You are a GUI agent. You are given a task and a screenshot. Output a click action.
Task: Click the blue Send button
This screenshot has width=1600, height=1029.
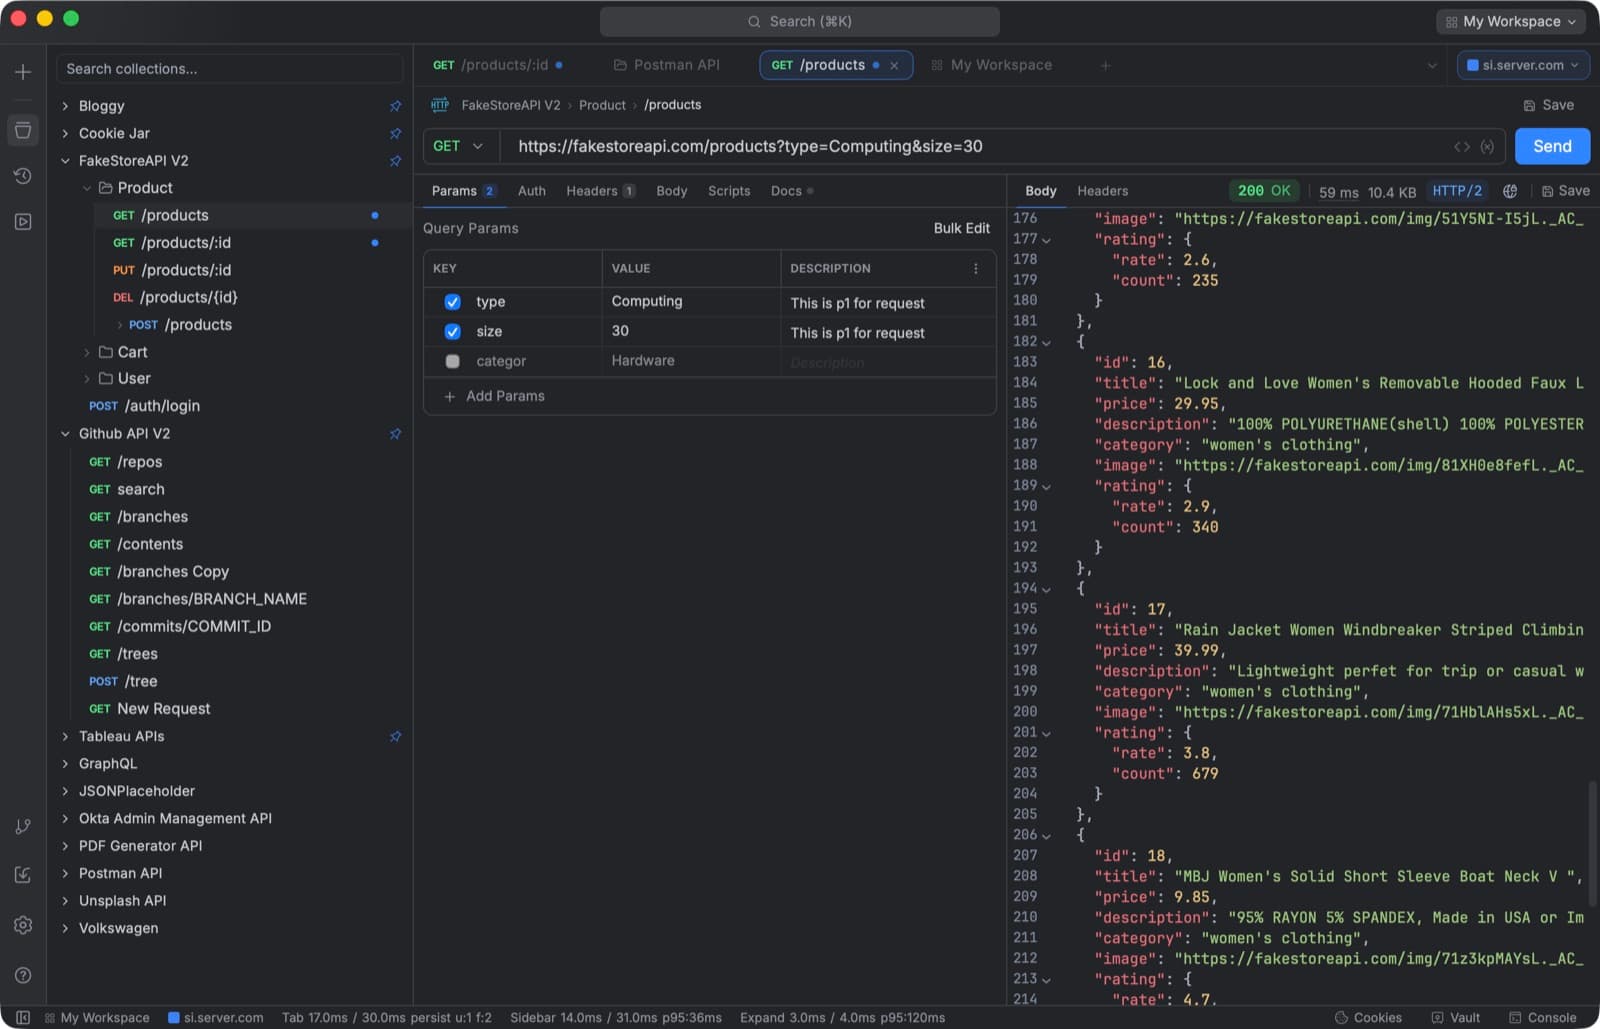point(1552,147)
